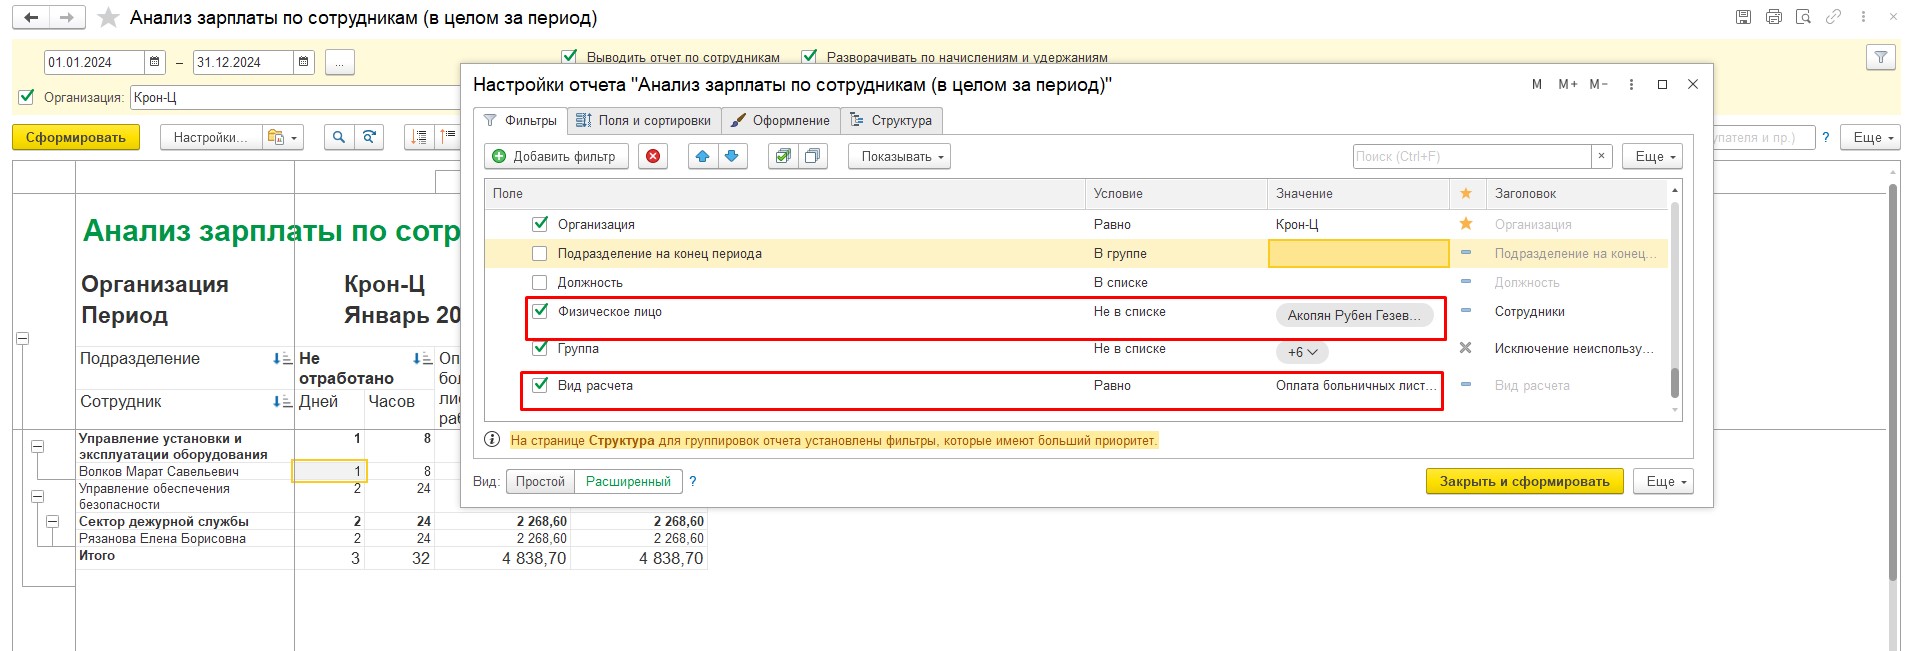Check all filters icon button
This screenshot has width=1907, height=651.
click(783, 156)
